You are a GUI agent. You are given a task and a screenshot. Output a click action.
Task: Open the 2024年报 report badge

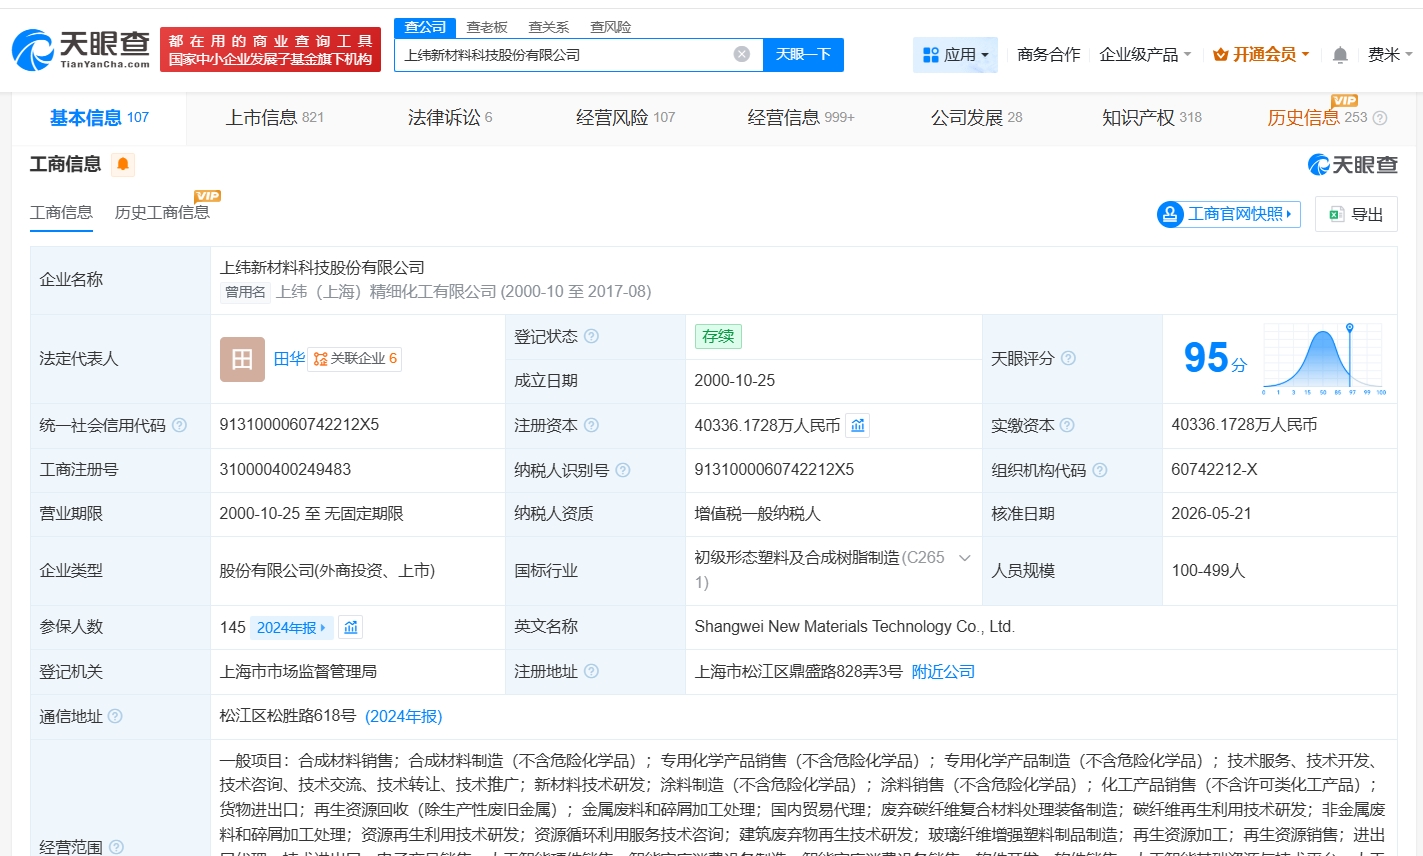coord(291,627)
